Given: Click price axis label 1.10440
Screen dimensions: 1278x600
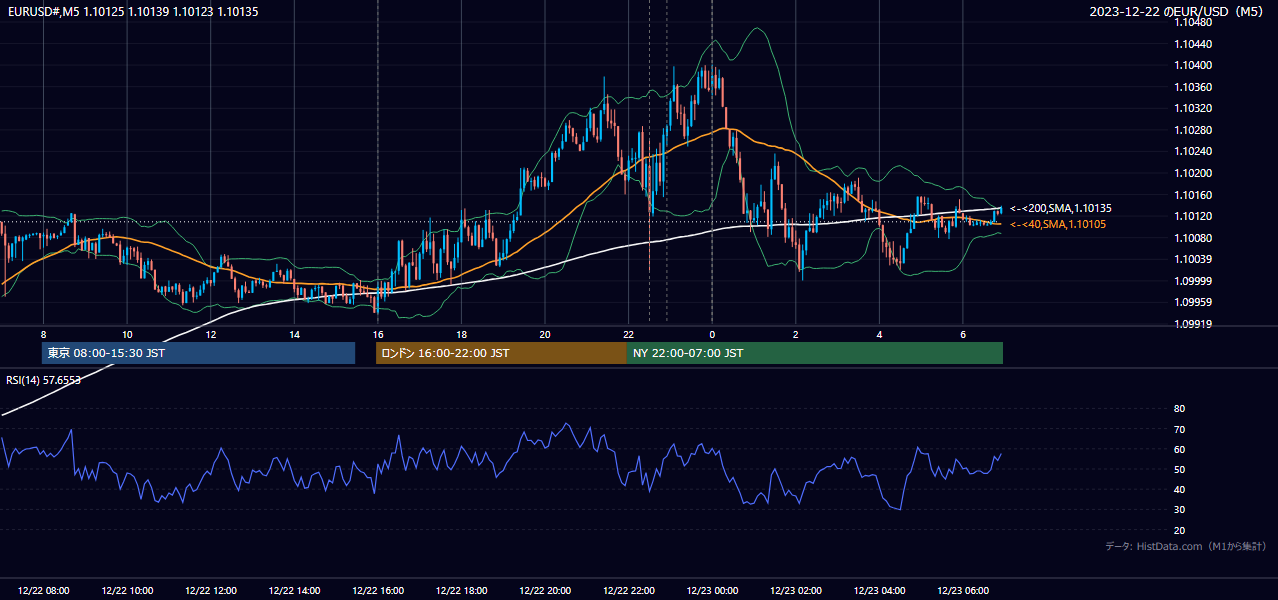Looking at the screenshot, I should 1195,44.
